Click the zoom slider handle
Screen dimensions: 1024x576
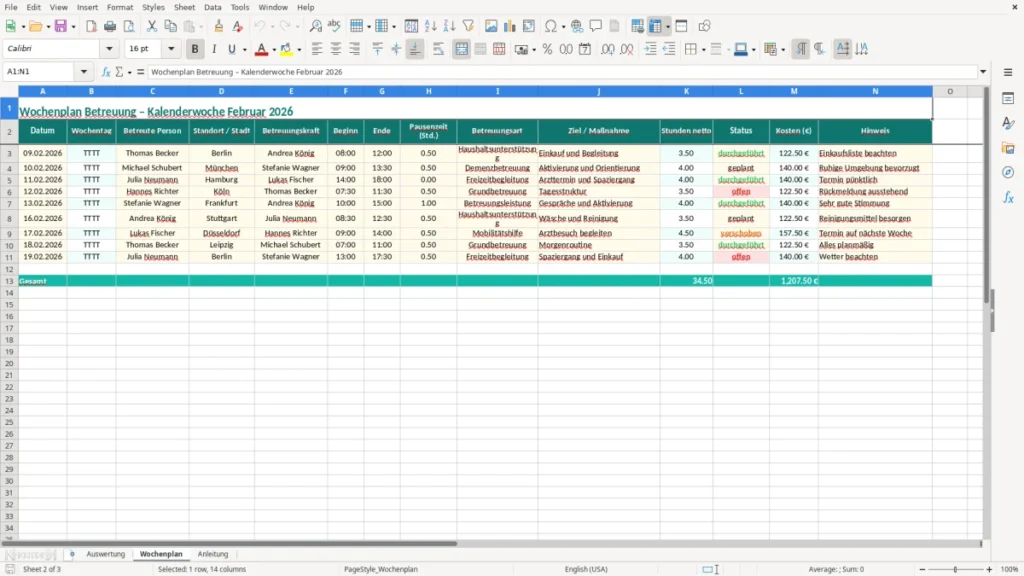955,569
